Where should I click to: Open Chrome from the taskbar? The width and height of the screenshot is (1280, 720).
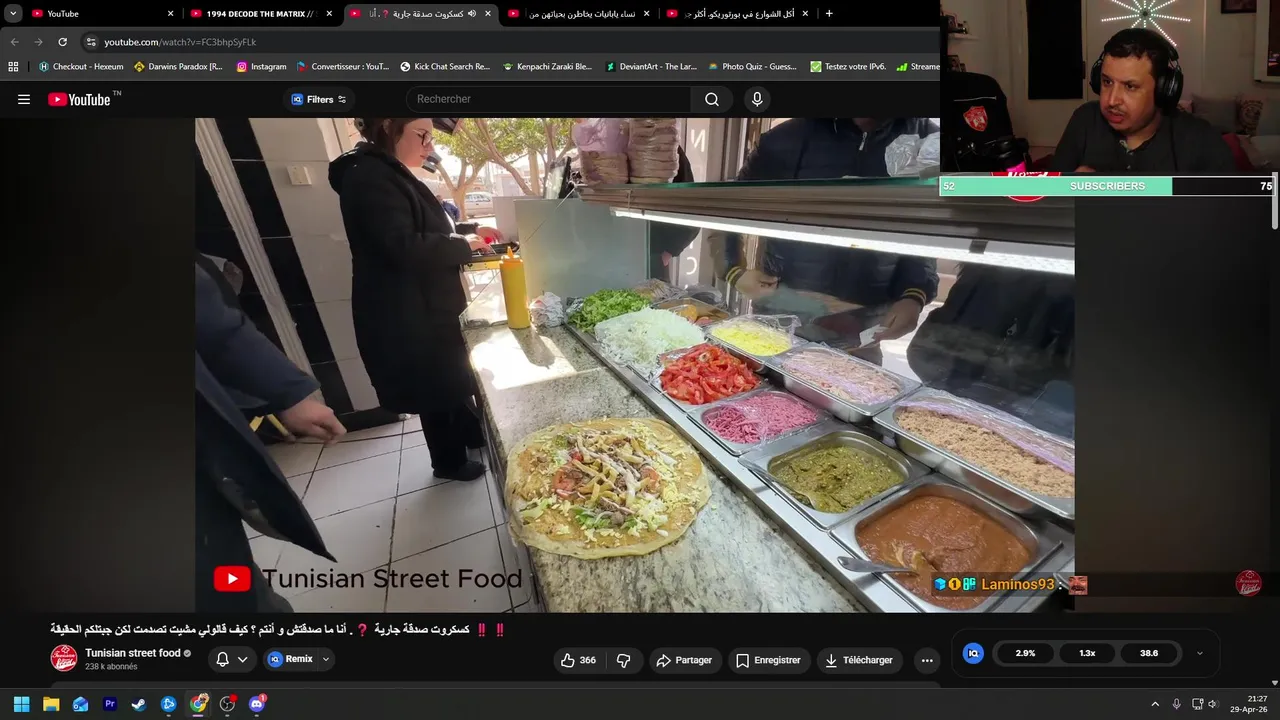[x=198, y=704]
